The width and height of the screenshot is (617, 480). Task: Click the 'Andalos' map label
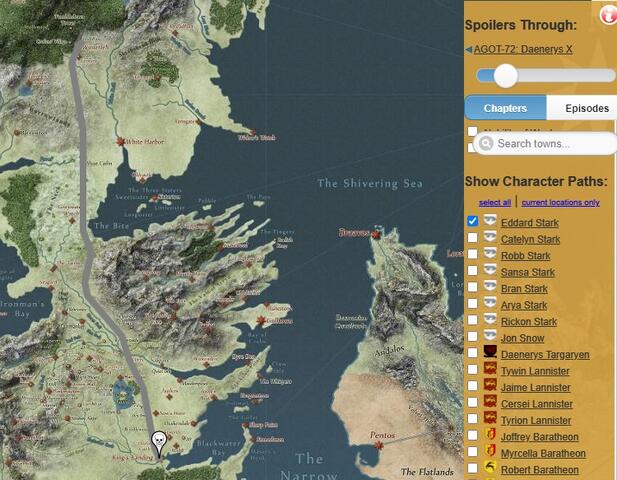pos(389,351)
